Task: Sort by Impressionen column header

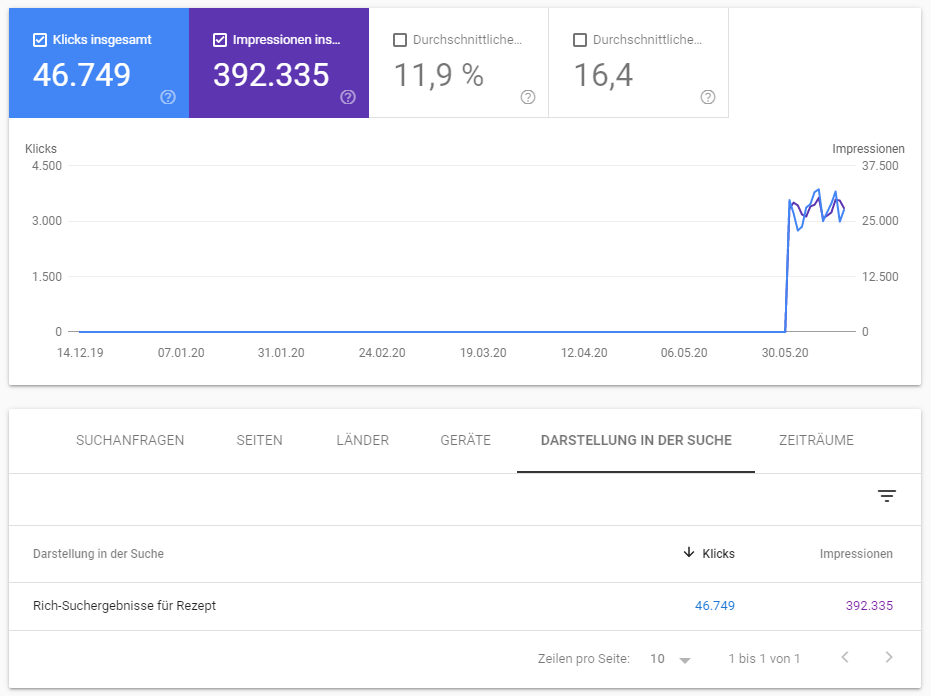Action: pyautogui.click(x=856, y=554)
